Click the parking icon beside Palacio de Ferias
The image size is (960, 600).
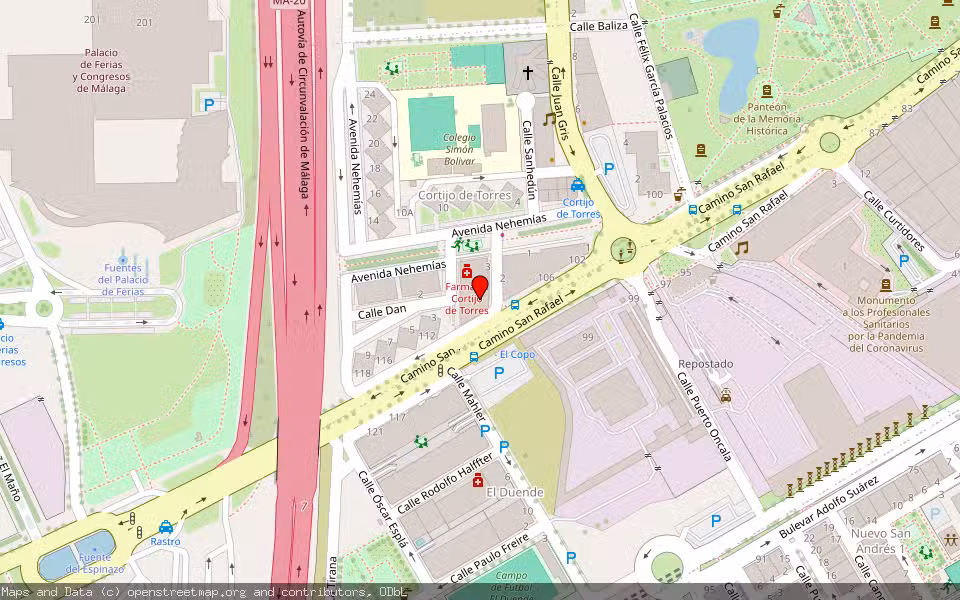click(209, 104)
